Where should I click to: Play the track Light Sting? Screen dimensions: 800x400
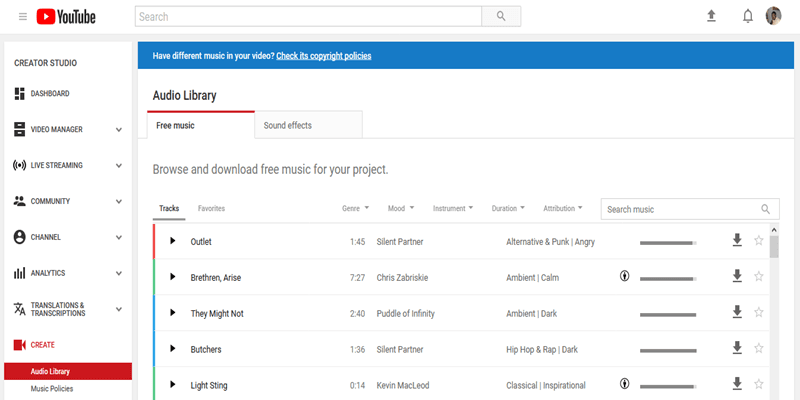(172, 384)
